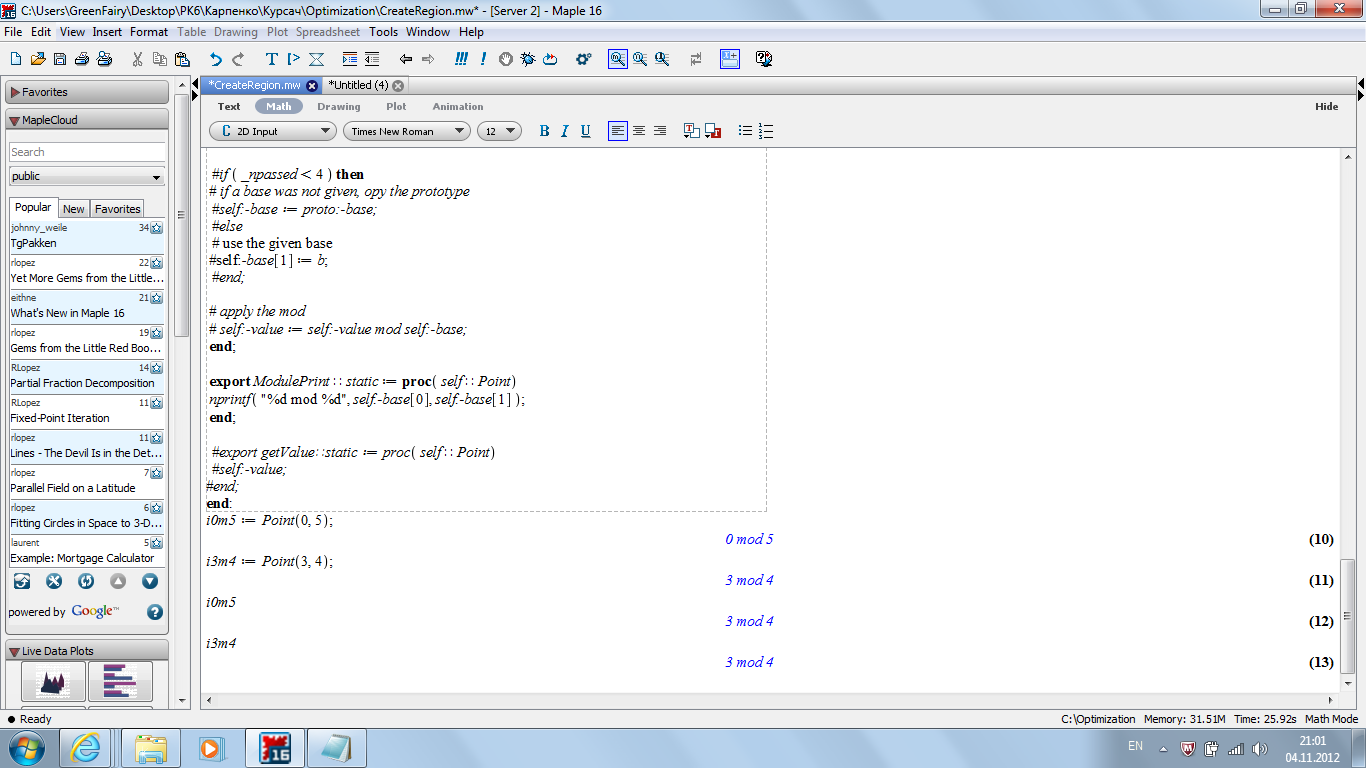This screenshot has height=768, width=1366.
Task: Click the MapleCloud search field
Action: tap(87, 152)
